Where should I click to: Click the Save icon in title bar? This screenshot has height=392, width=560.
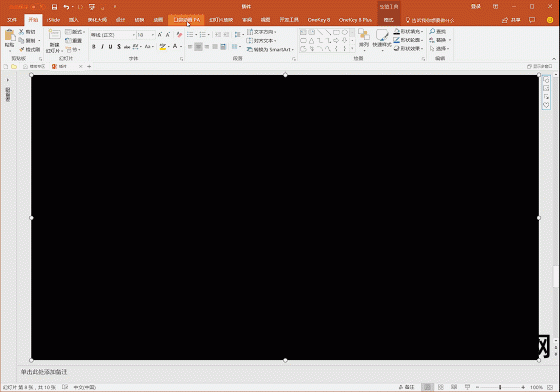54,7
